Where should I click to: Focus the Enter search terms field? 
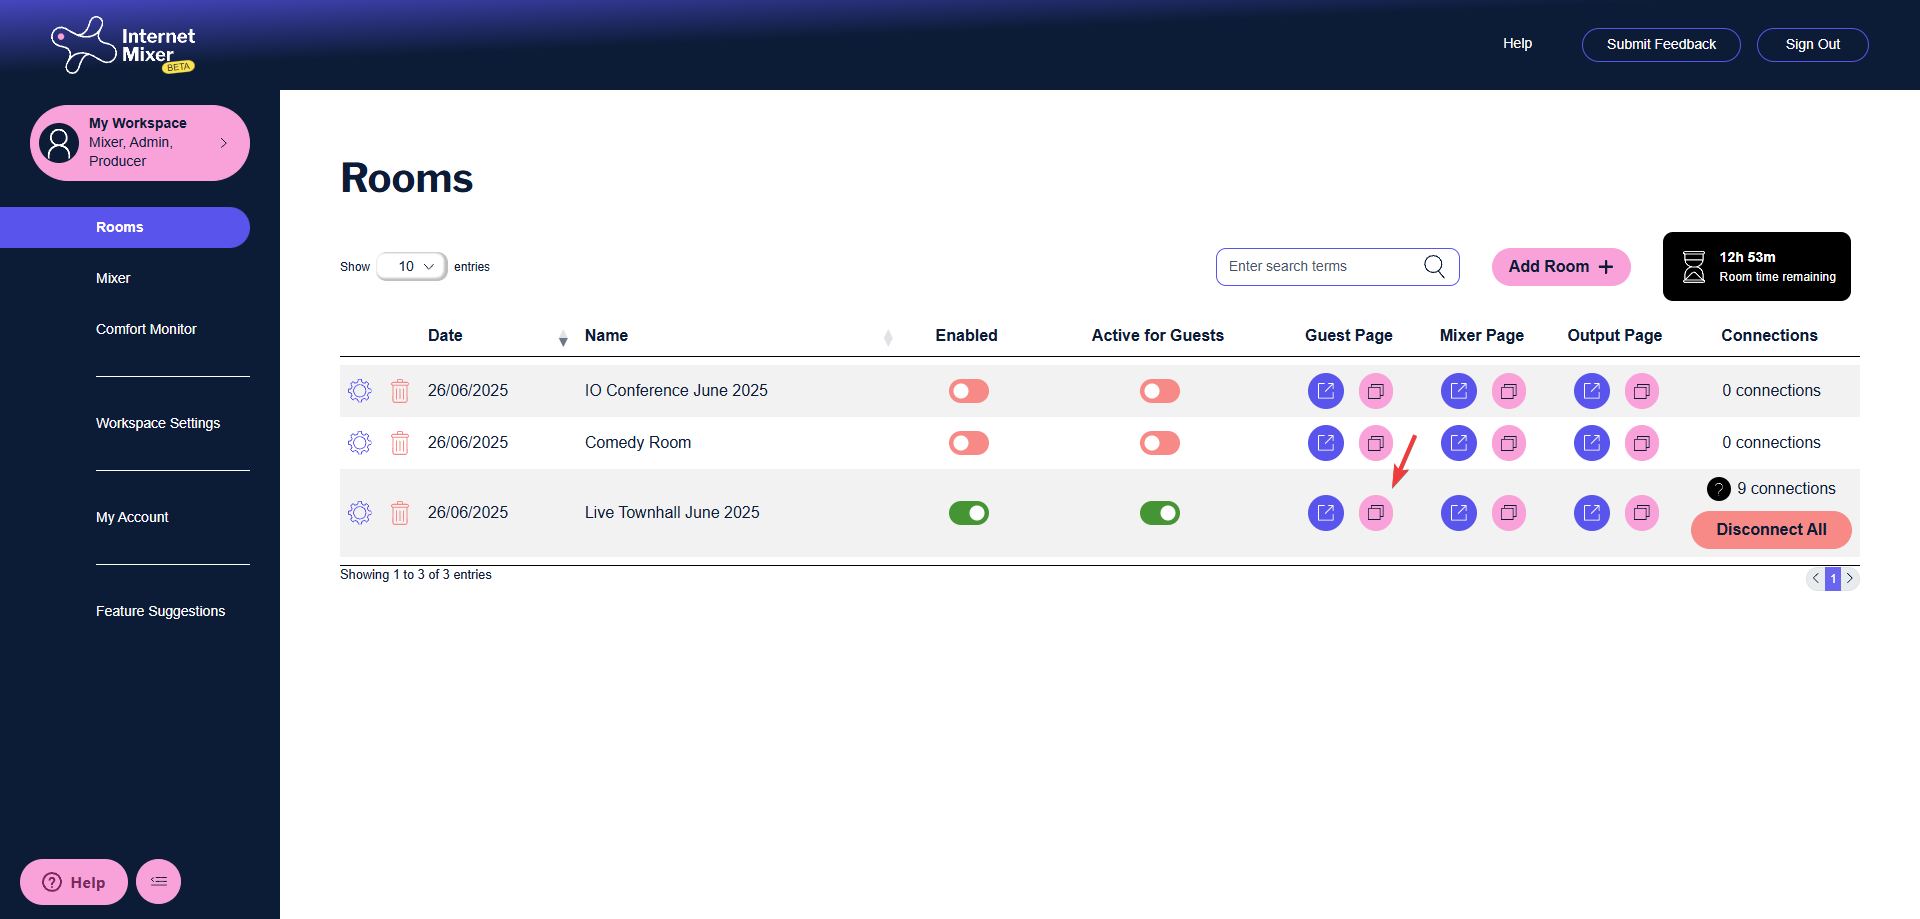(1320, 267)
